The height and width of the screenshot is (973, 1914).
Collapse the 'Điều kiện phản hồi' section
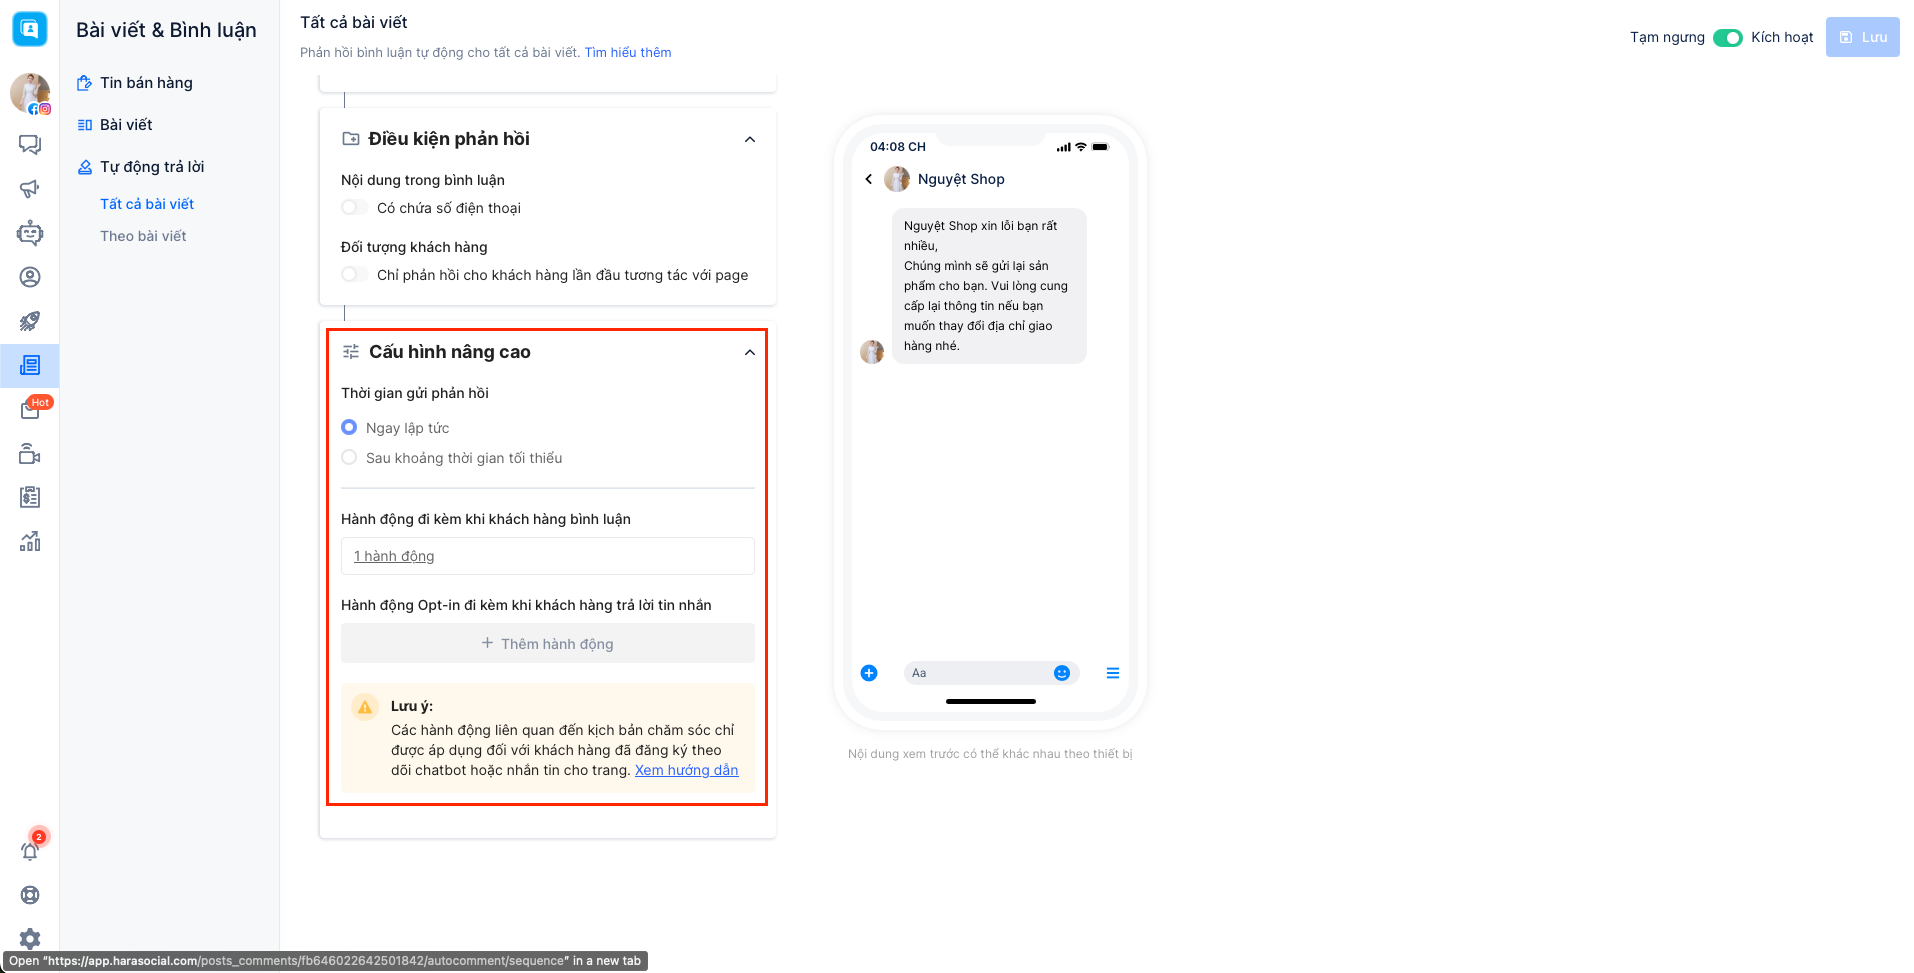click(750, 140)
